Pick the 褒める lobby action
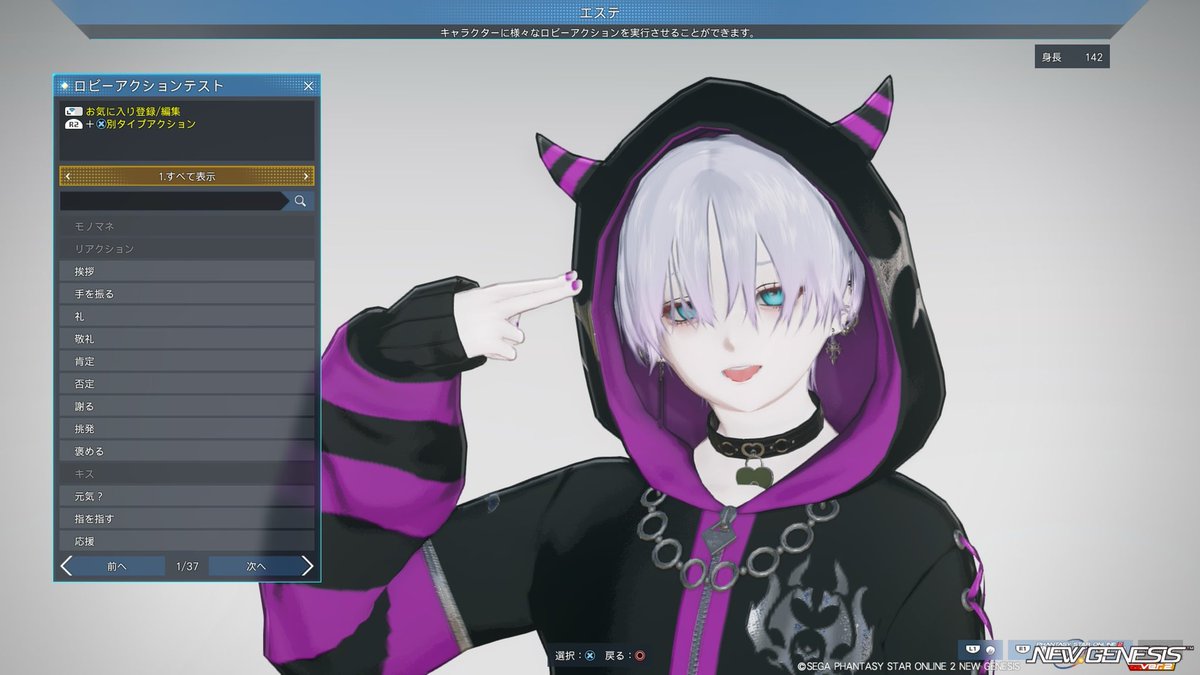Image resolution: width=1200 pixels, height=675 pixels. 187,452
